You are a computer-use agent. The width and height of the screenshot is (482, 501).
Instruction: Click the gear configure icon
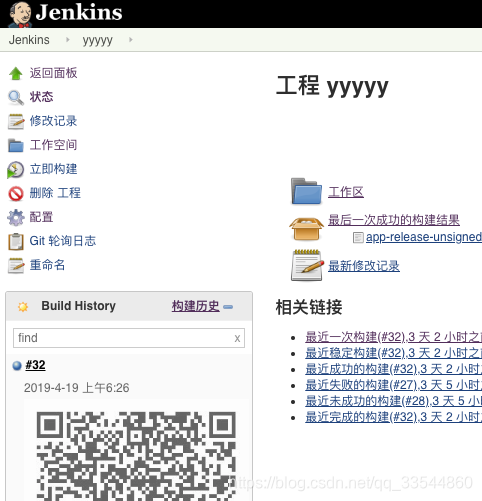[16, 218]
